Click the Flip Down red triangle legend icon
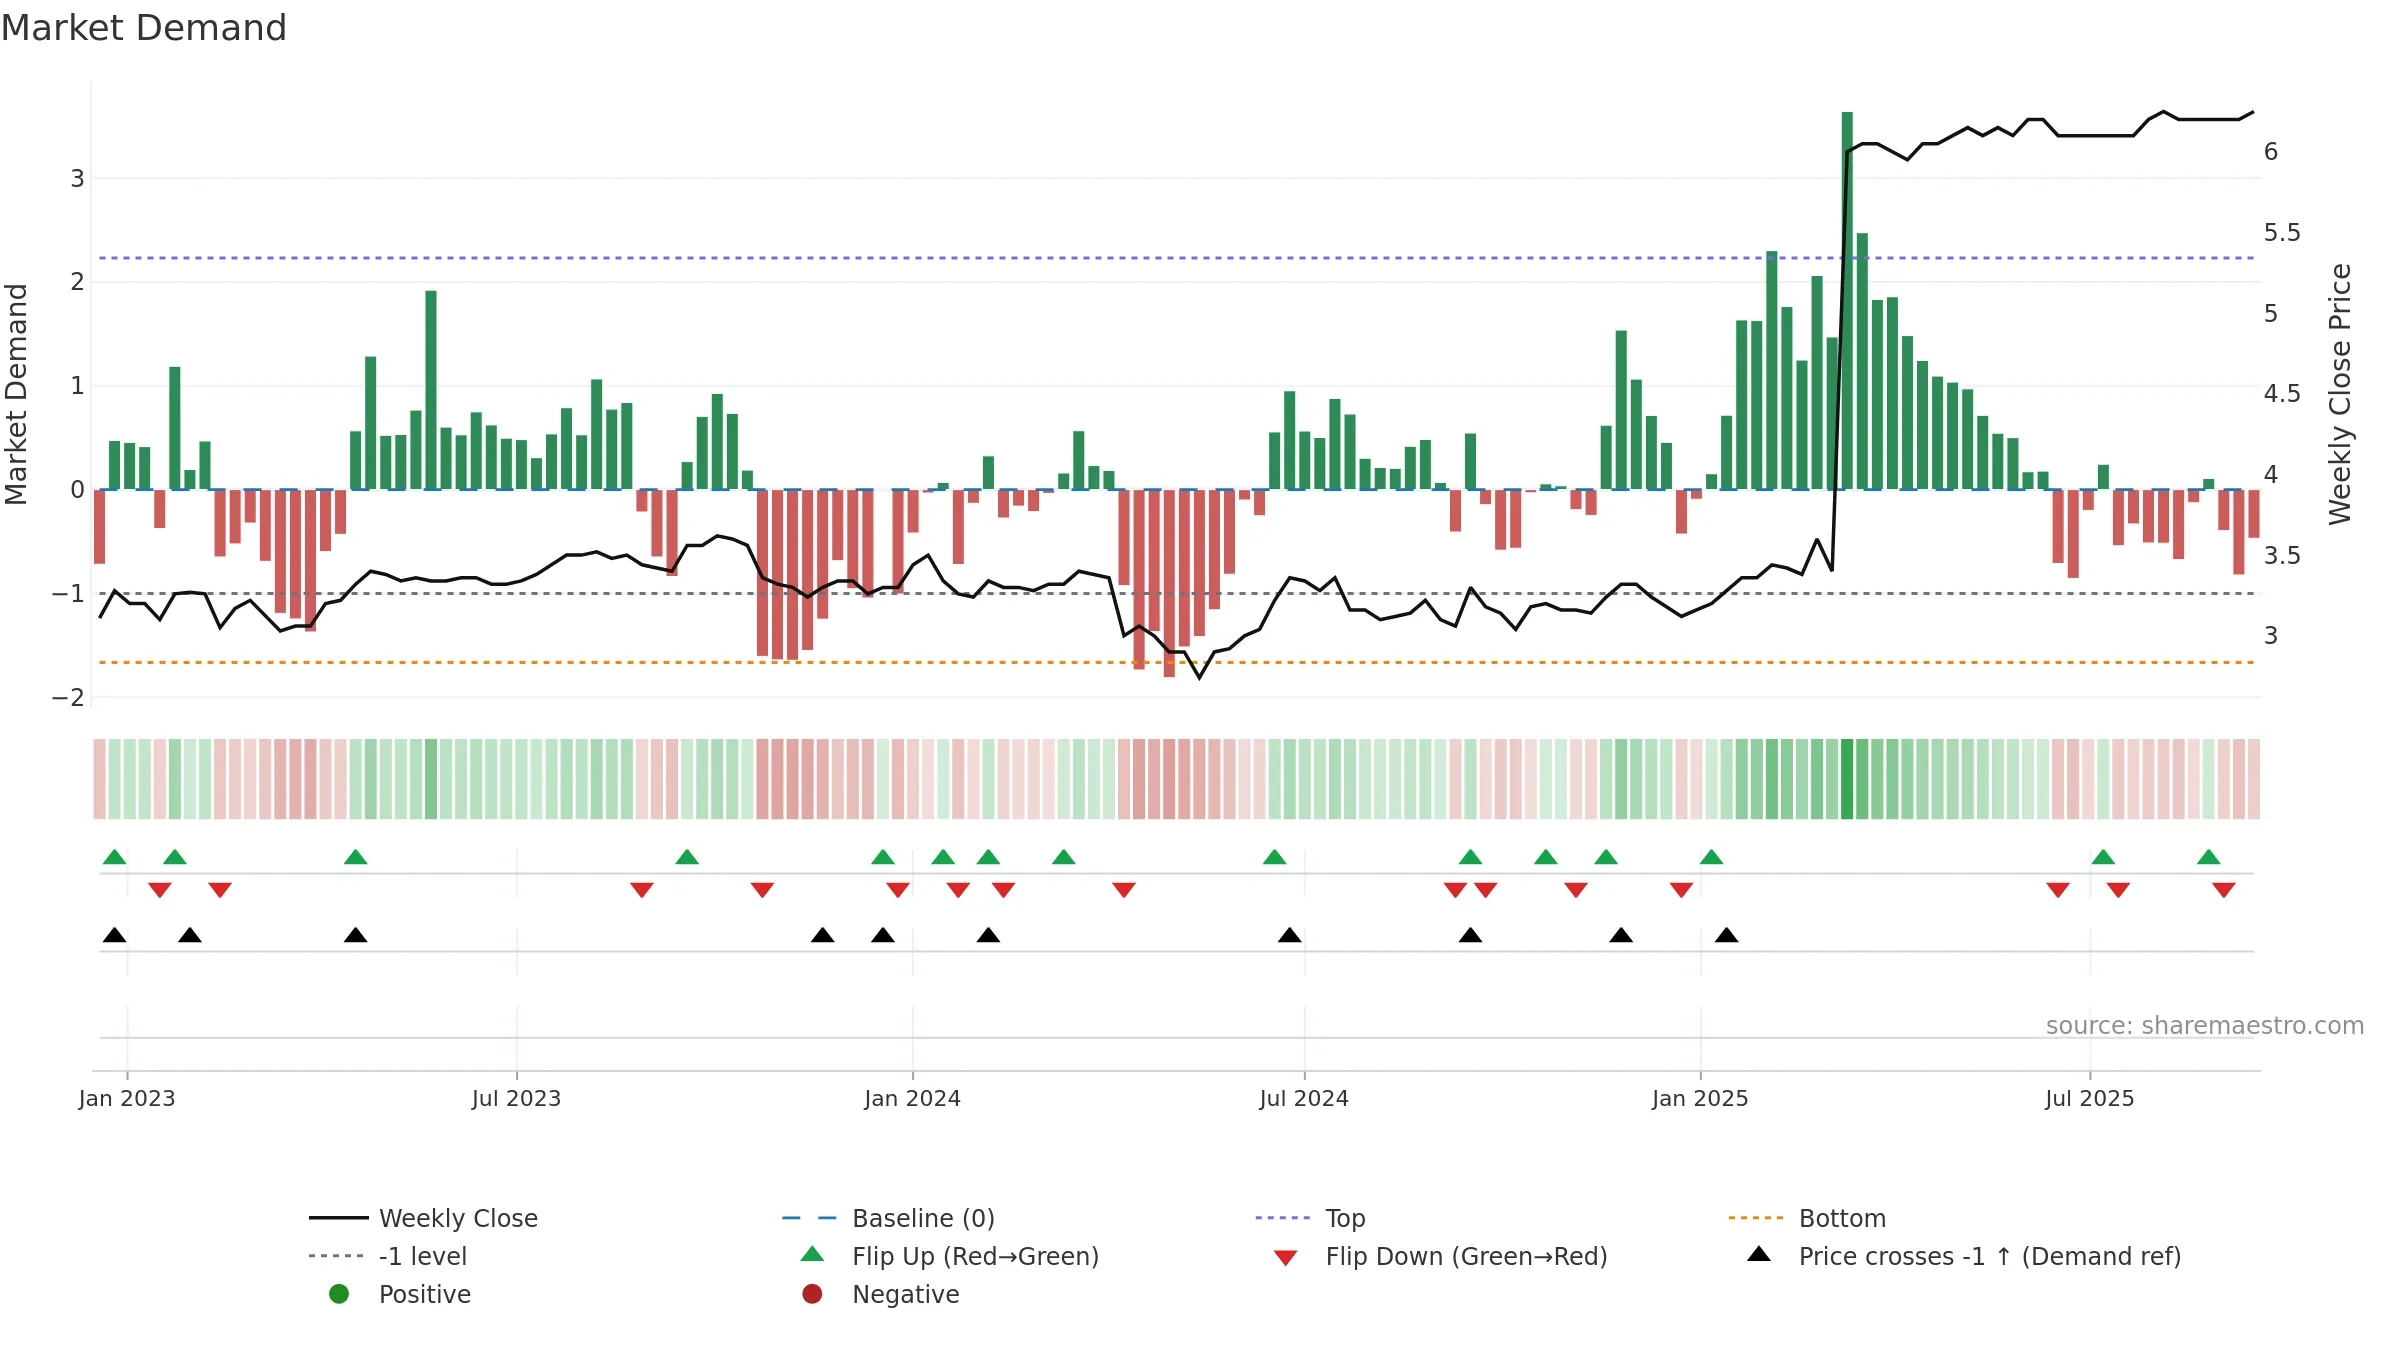Image resolution: width=2400 pixels, height=1350 pixels. point(1286,1258)
